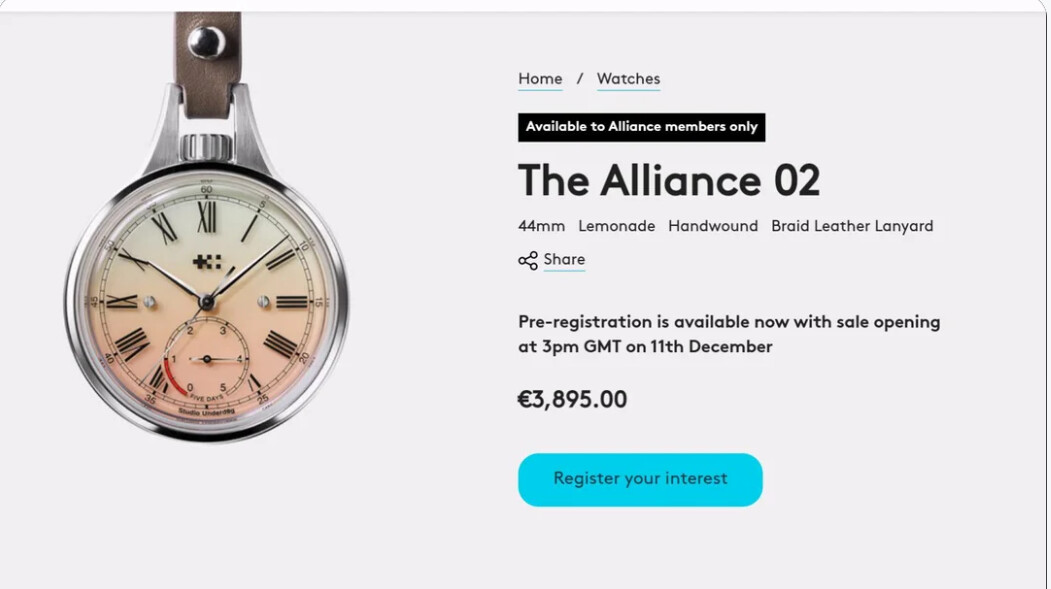Click the Lemonade colour label
This screenshot has height=589, width=1051.
[616, 226]
